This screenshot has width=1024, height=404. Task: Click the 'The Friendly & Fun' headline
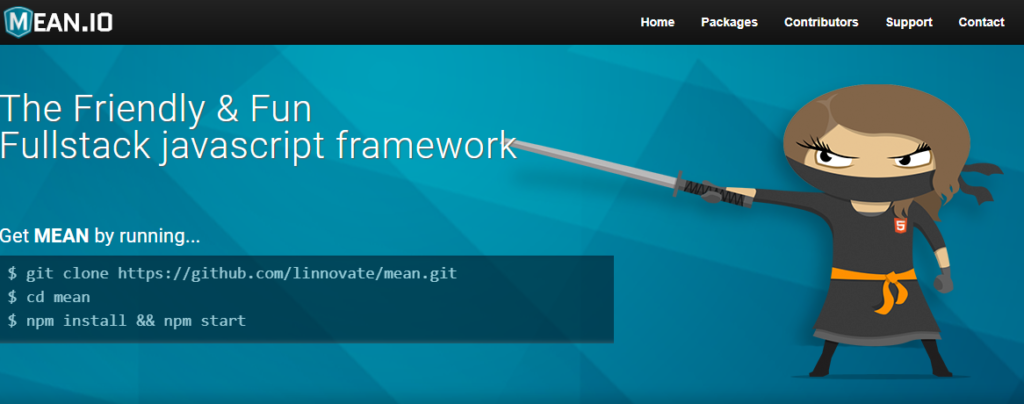click(156, 110)
